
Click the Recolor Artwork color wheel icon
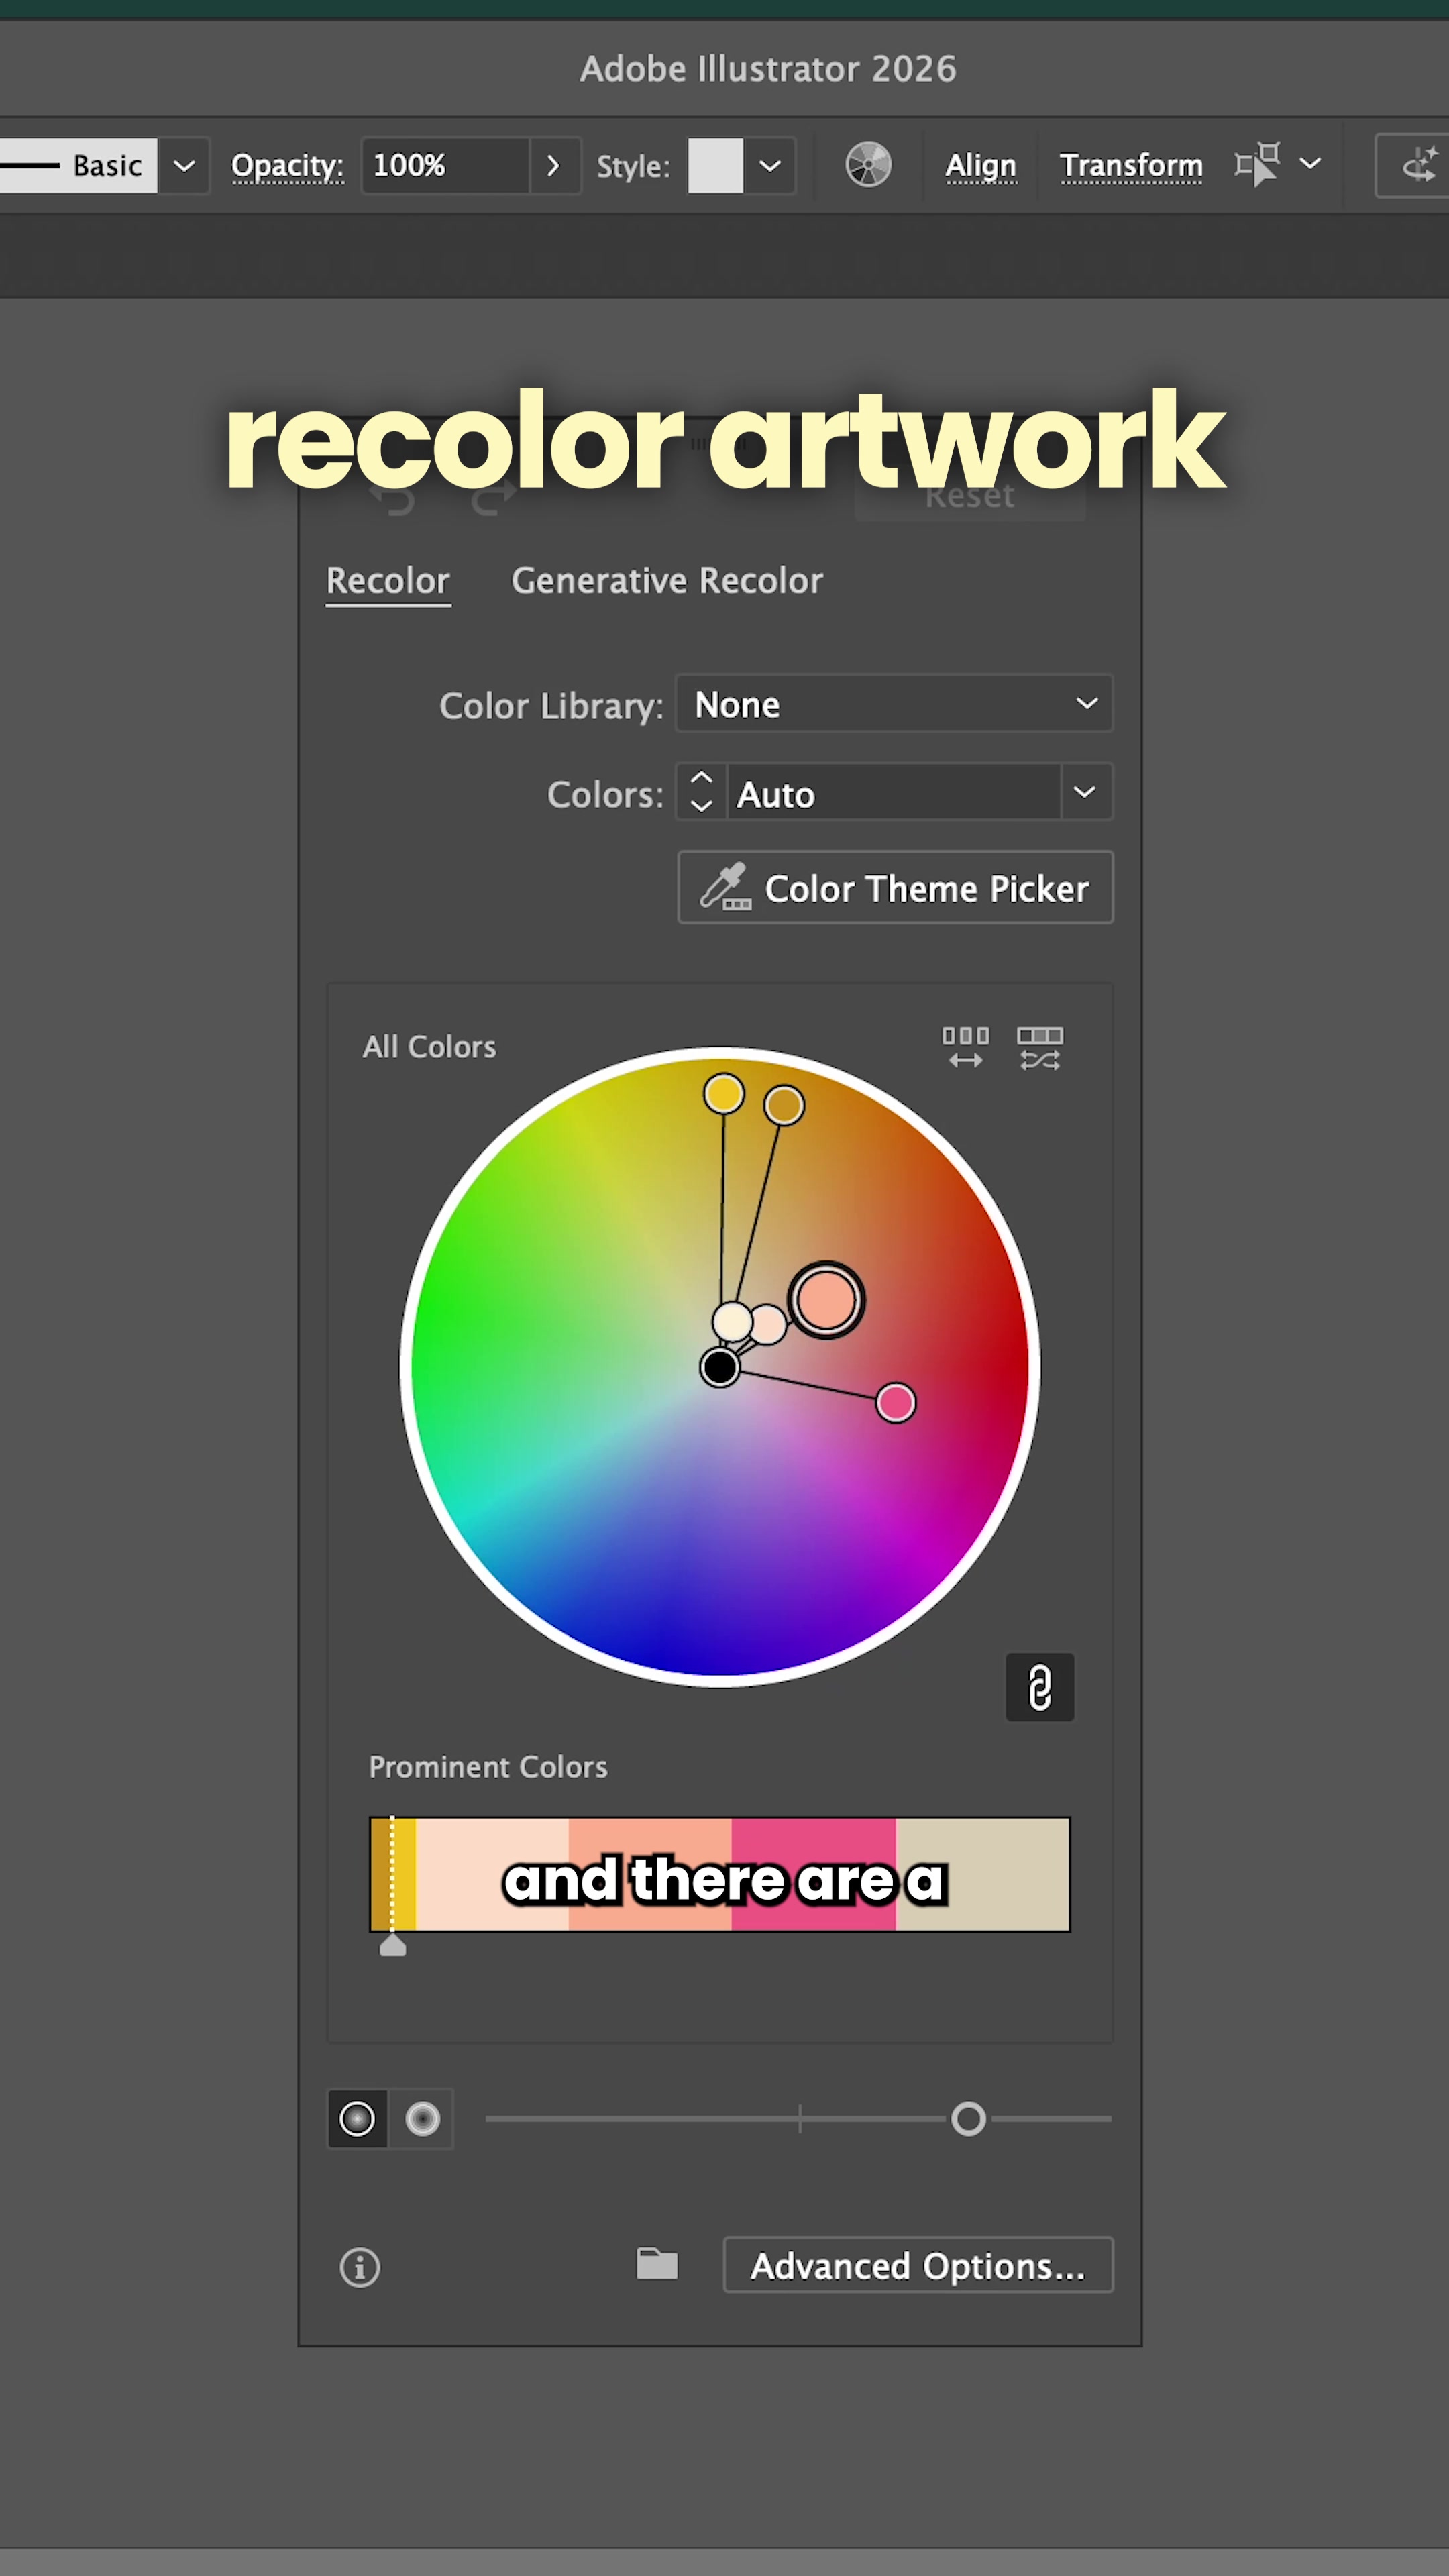click(x=868, y=165)
